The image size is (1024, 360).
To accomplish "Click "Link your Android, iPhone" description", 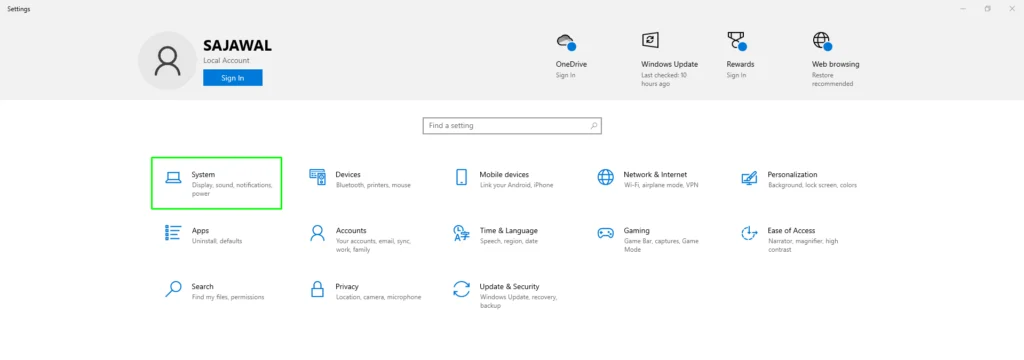I will tap(516, 185).
